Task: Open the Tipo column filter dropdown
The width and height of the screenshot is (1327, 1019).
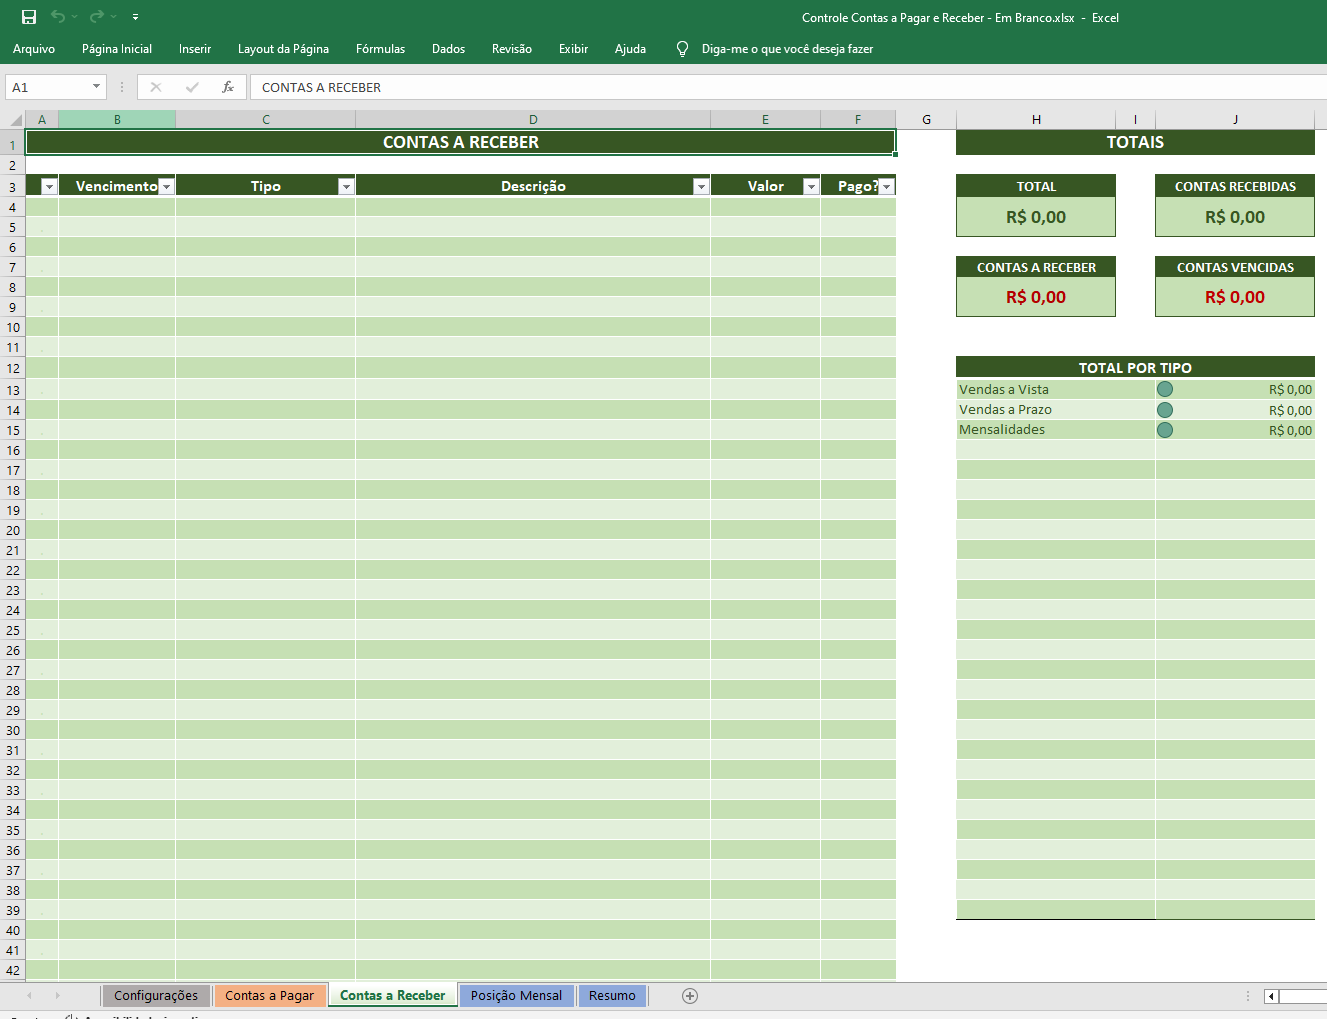Action: pos(345,187)
